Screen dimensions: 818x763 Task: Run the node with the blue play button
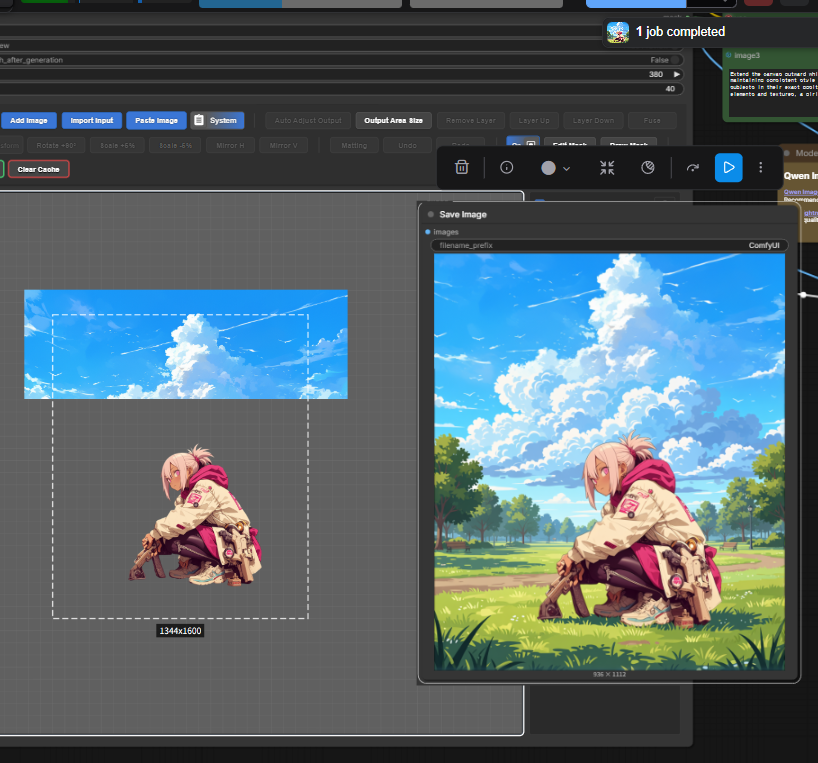coord(728,168)
